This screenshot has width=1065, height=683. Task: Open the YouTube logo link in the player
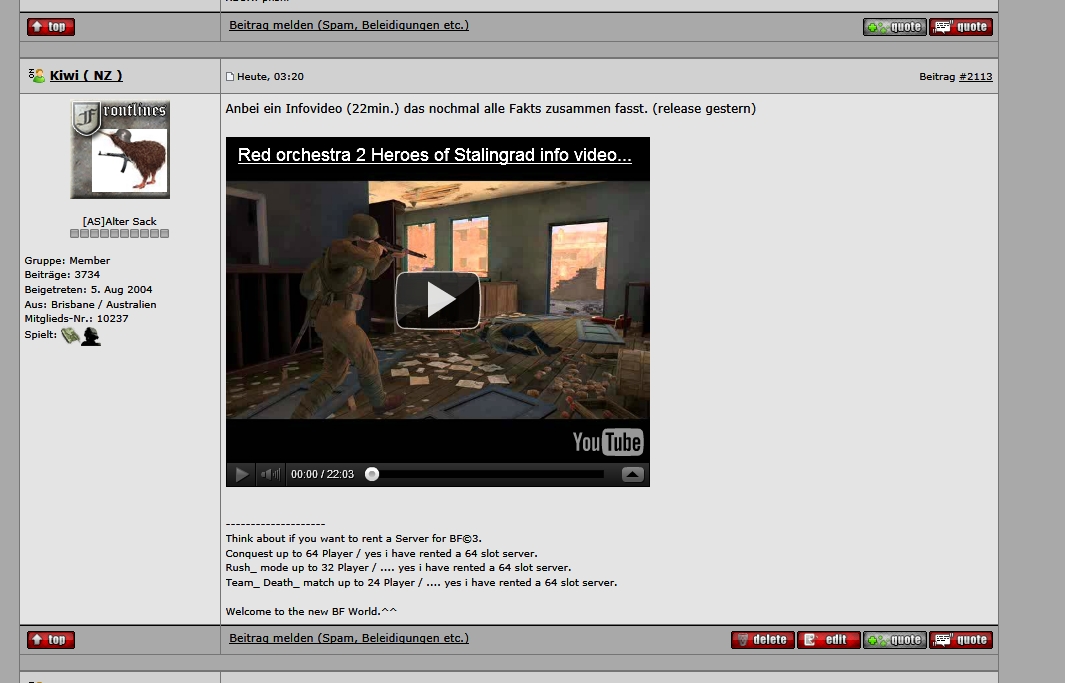click(x=607, y=442)
